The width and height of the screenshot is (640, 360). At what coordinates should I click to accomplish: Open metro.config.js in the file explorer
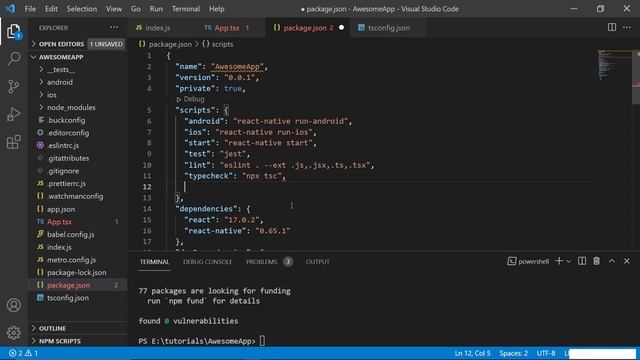click(x=78, y=260)
